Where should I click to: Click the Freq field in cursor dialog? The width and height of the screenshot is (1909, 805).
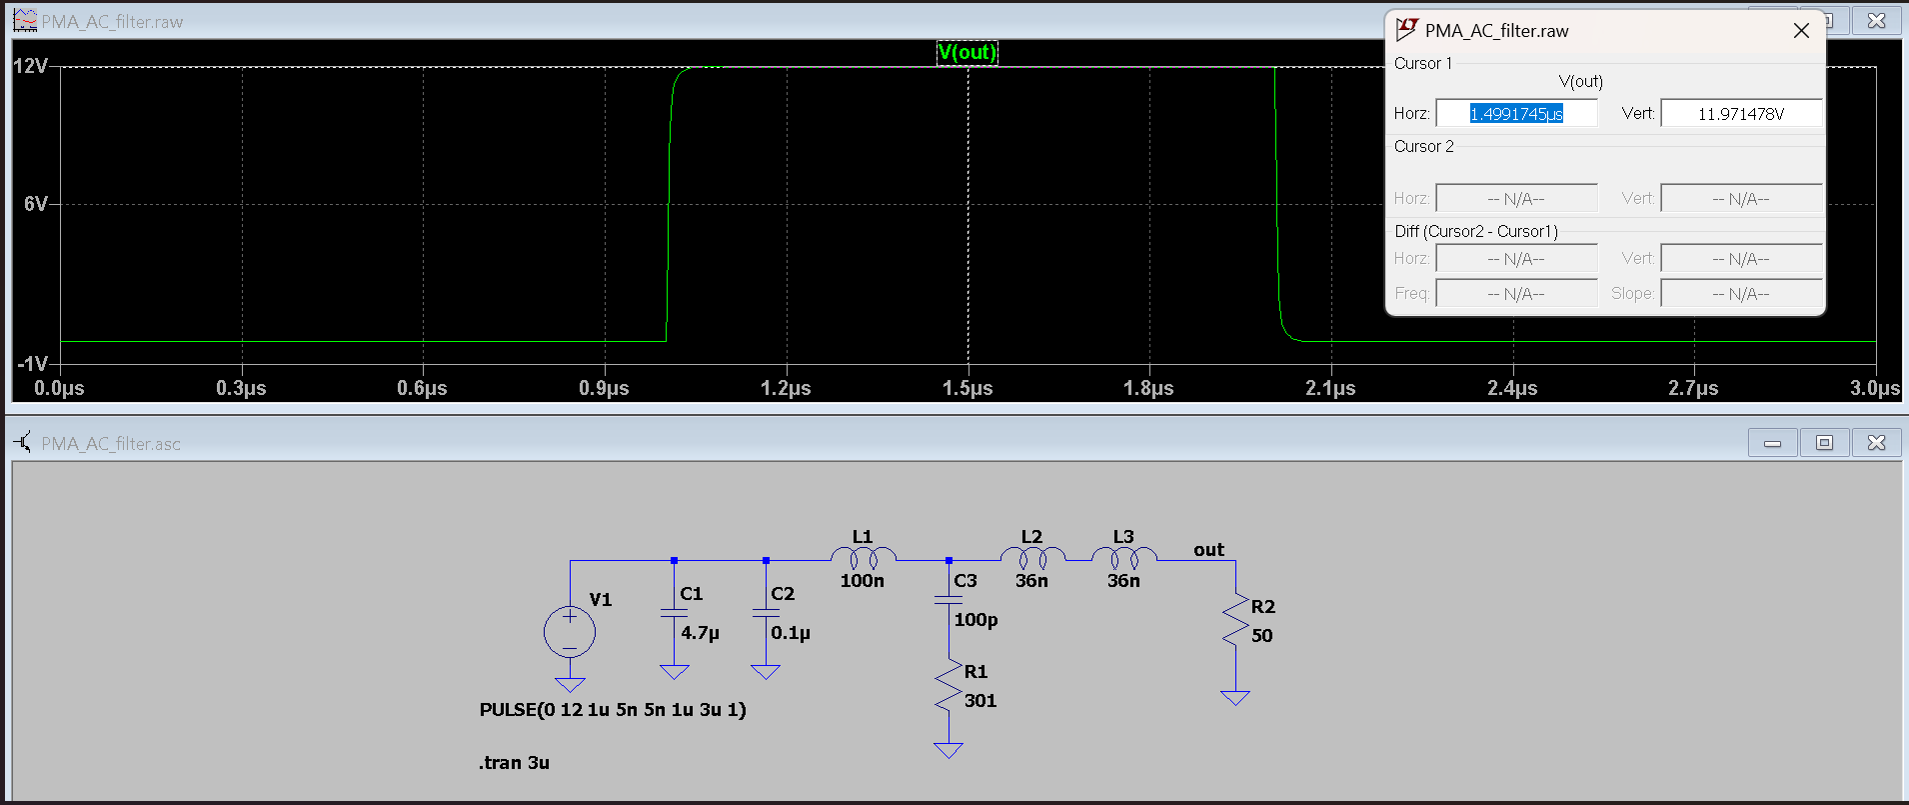coord(1516,293)
